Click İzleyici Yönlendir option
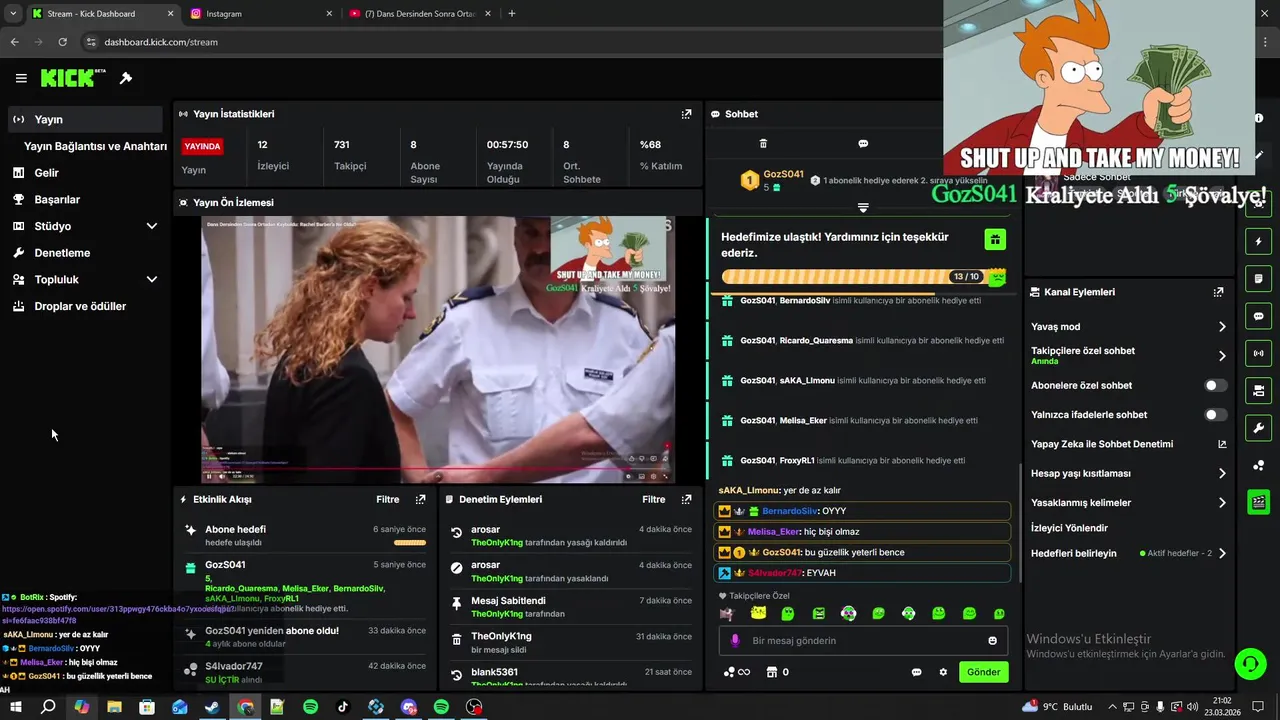This screenshot has height=720, width=1280. [1069, 528]
